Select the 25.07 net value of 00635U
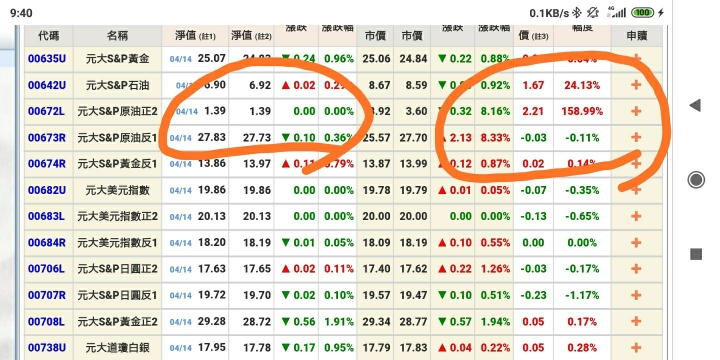The height and width of the screenshot is (360, 720). [x=212, y=59]
